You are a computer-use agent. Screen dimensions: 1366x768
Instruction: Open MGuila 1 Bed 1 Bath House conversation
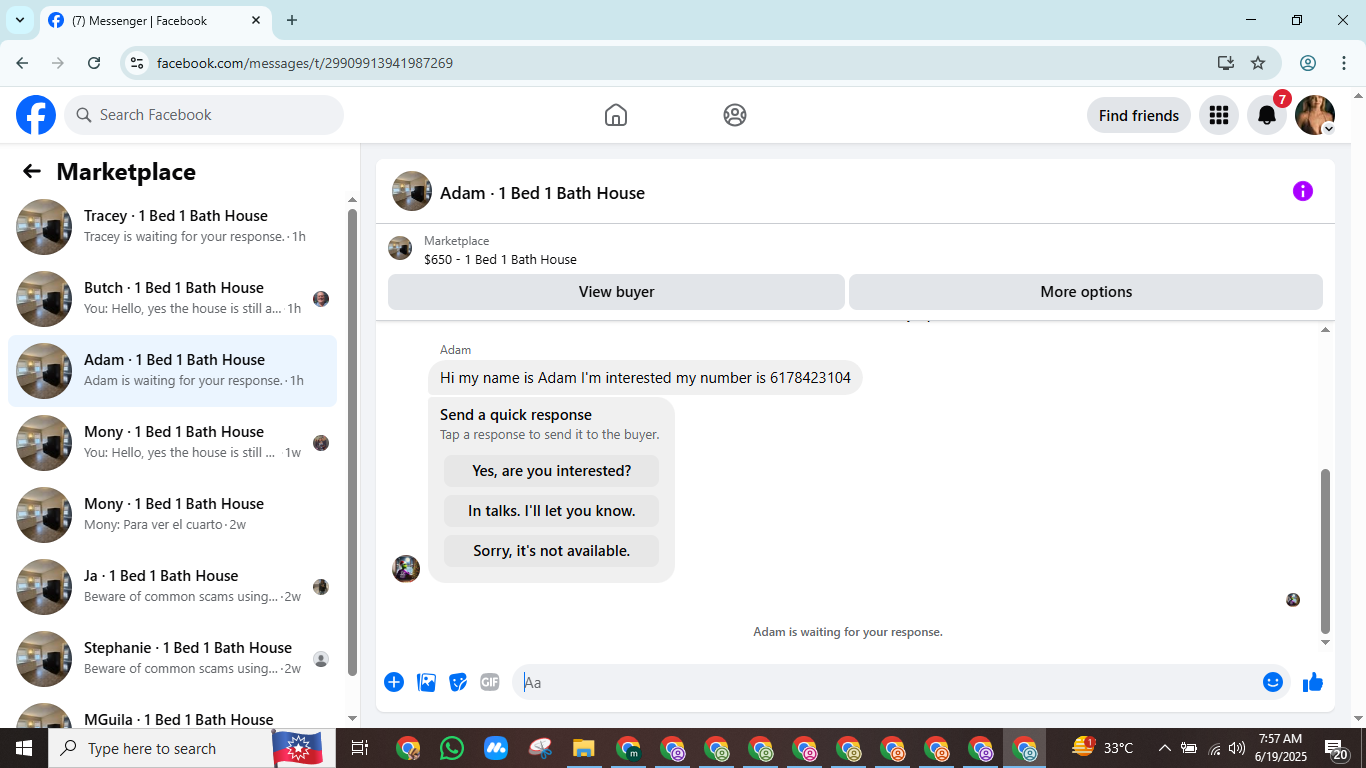pyautogui.click(x=172, y=716)
